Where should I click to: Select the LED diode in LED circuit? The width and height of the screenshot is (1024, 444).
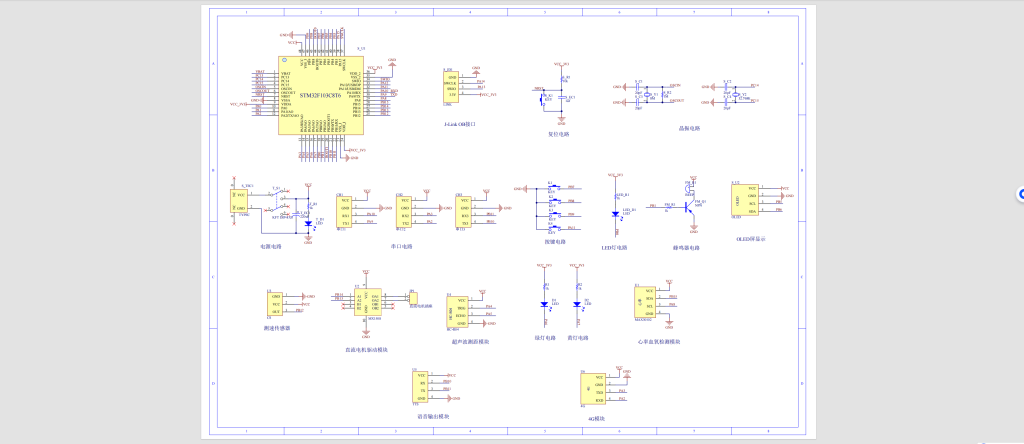(614, 213)
